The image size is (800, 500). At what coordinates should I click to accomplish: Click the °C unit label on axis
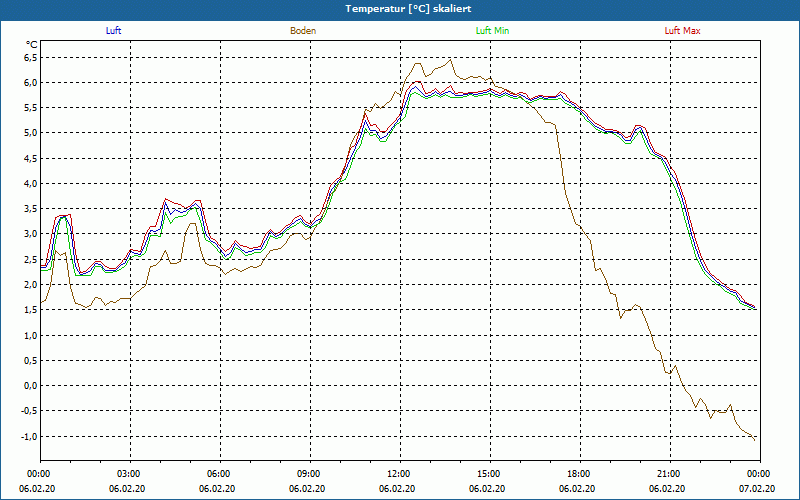pos(32,44)
